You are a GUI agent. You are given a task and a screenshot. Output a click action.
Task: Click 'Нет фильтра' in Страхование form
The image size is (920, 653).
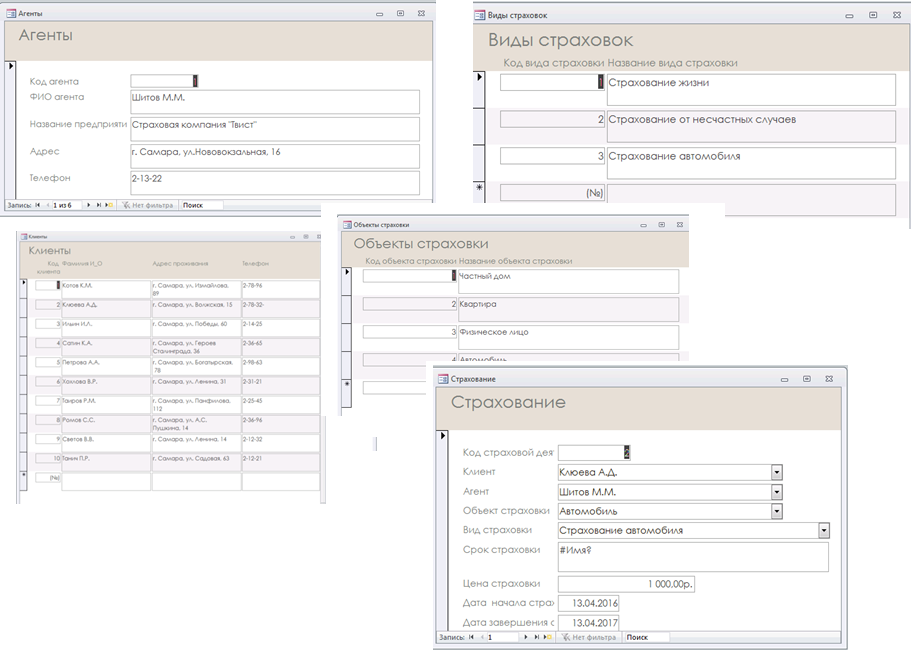pos(588,637)
